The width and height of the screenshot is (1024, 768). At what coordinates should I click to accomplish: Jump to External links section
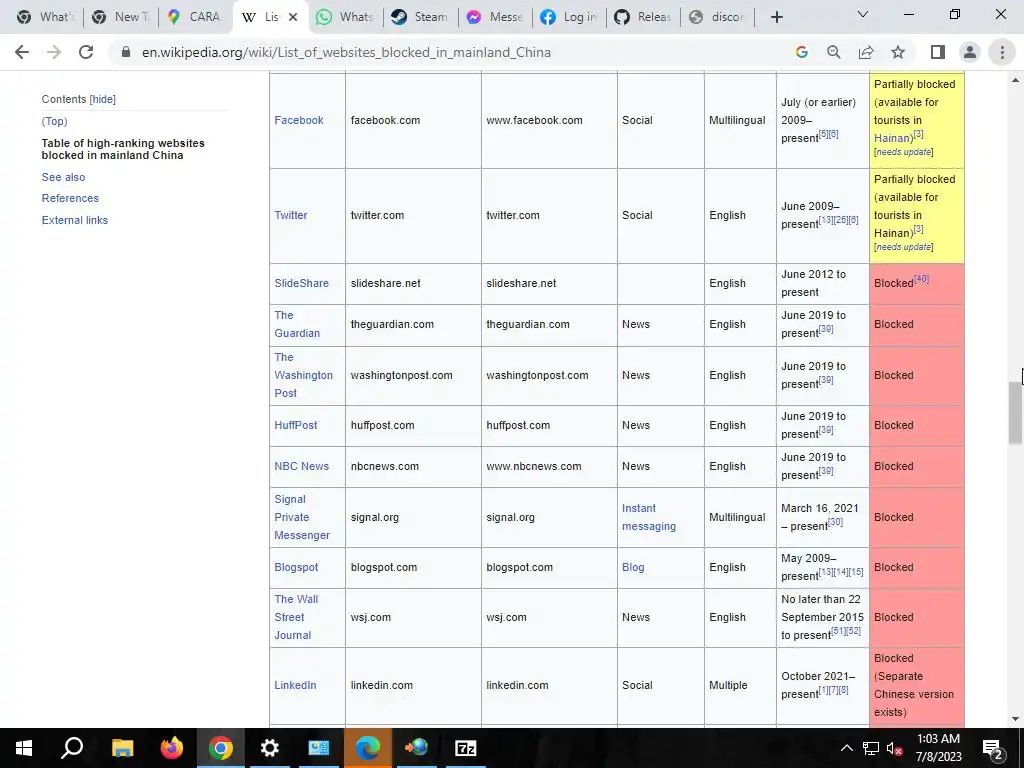[74, 220]
